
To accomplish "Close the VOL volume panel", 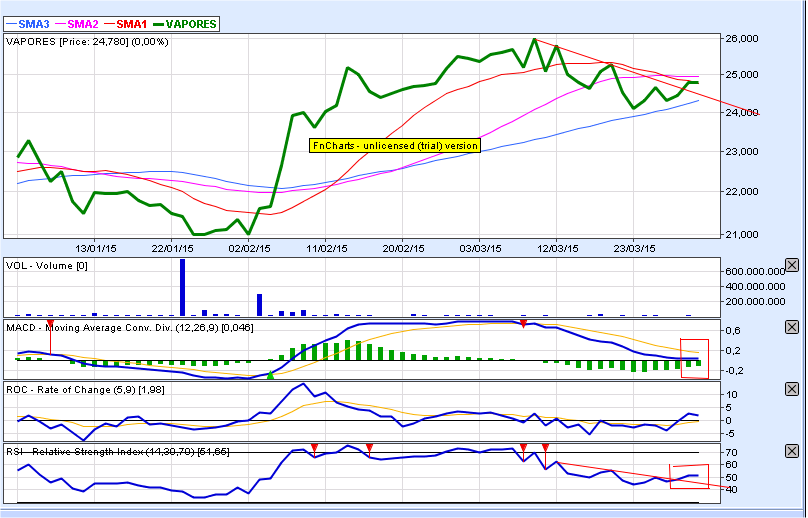I will point(792,265).
